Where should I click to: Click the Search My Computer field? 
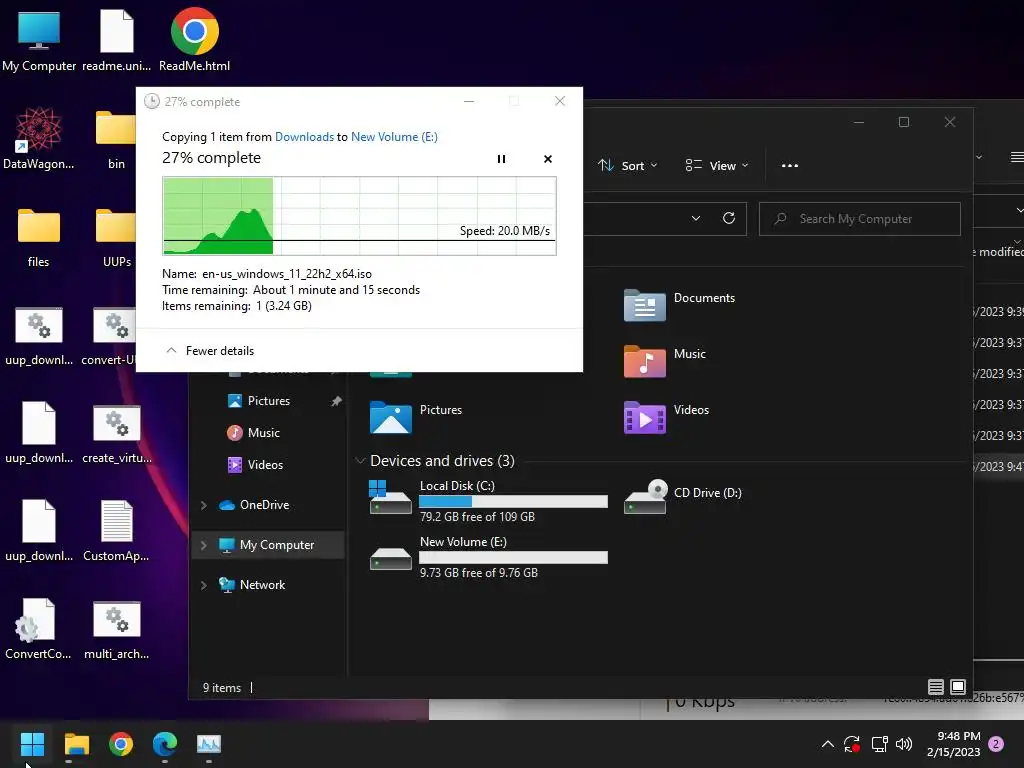point(859,219)
